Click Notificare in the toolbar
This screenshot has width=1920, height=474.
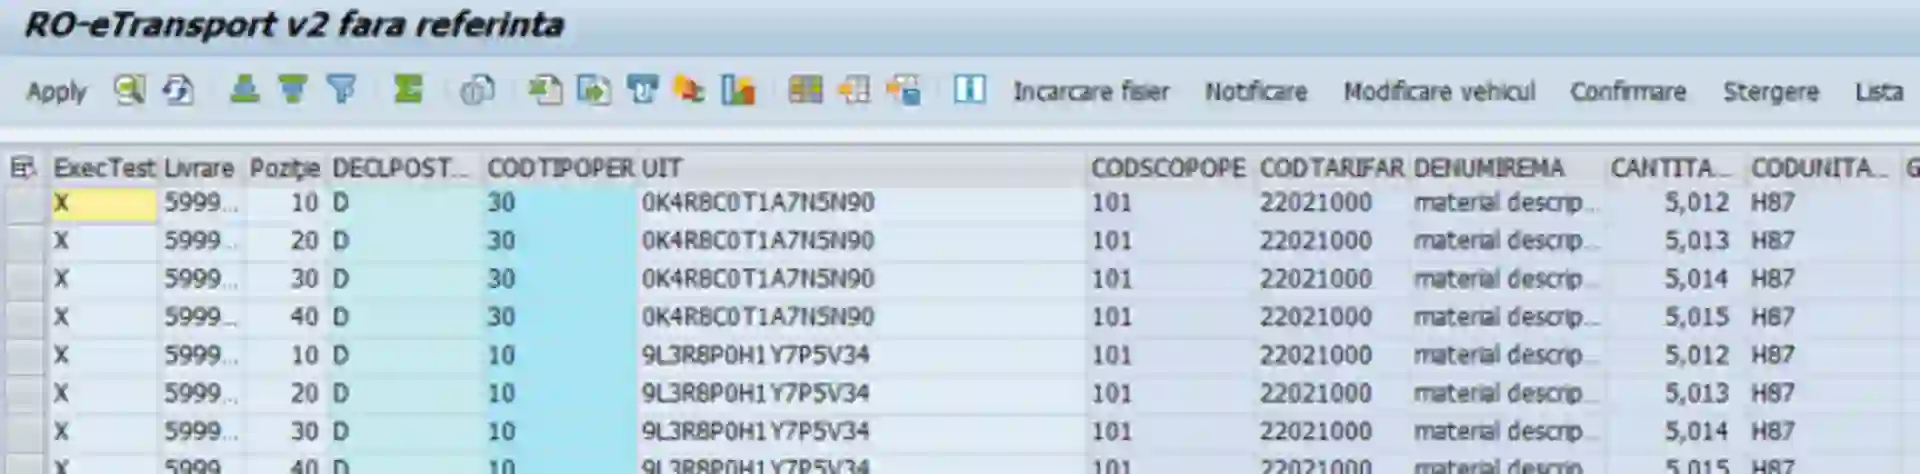1256,92
